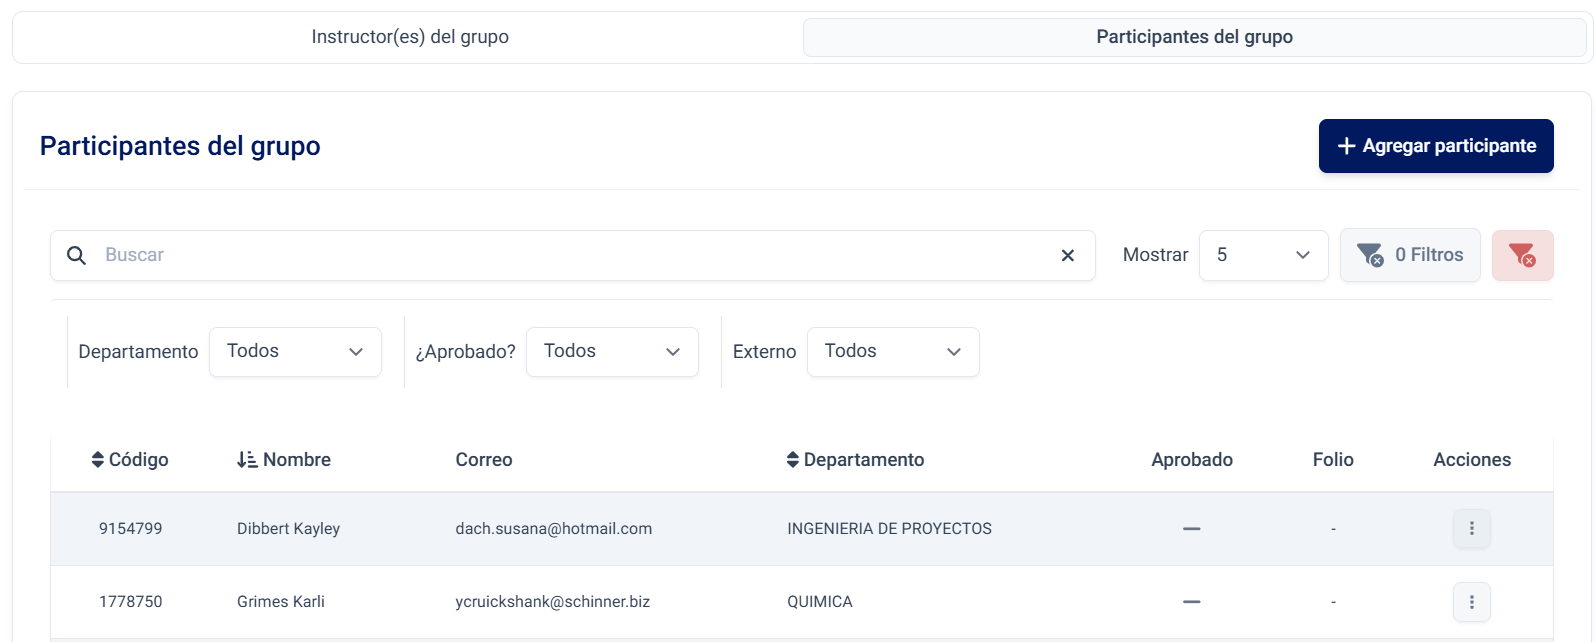Image resolution: width=1596 pixels, height=642 pixels.
Task: Toggle the 0 Filtros filter button
Action: [1410, 256]
